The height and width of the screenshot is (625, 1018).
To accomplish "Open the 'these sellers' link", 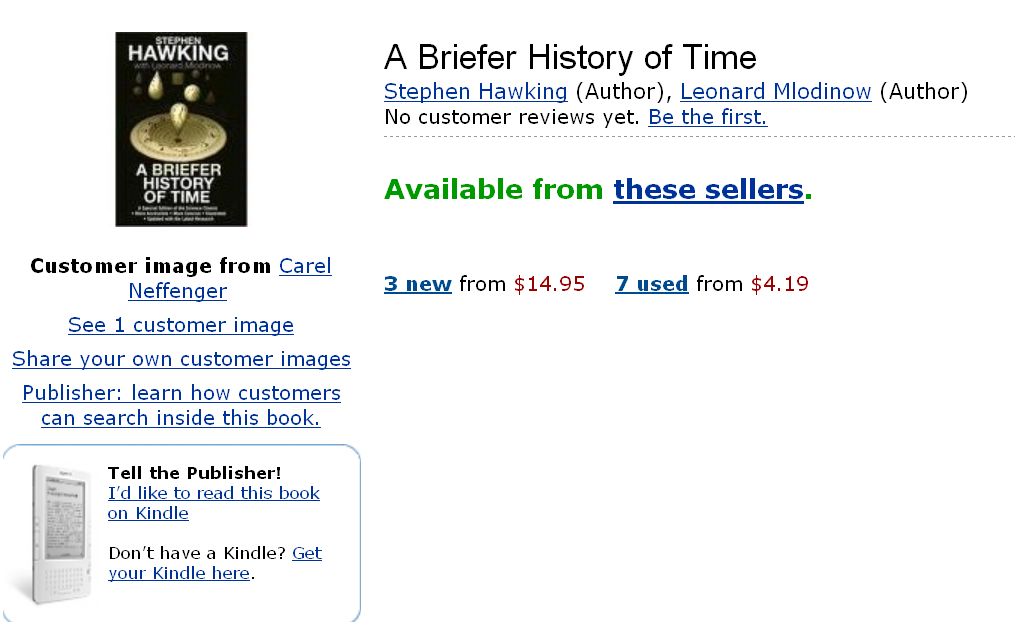I will click(x=708, y=189).
